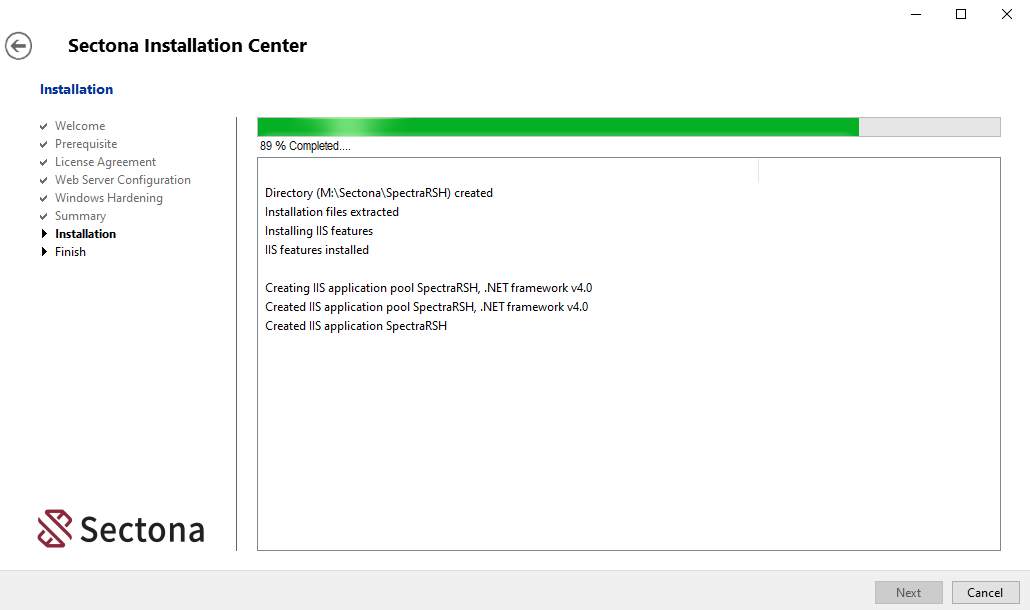Click the checkmark beside Windows Hardening

[44, 199]
